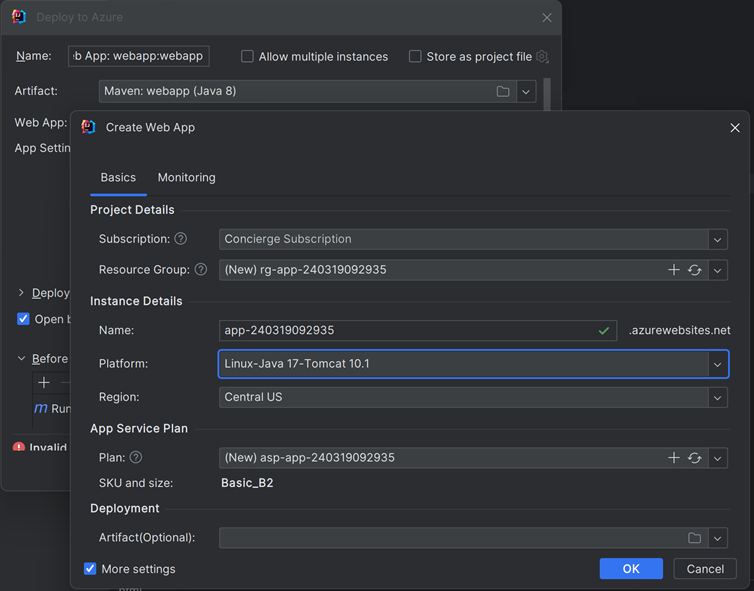Viewport: 754px width, 591px height.
Task: Click the help icon beside Plan label
Action: coord(136,458)
